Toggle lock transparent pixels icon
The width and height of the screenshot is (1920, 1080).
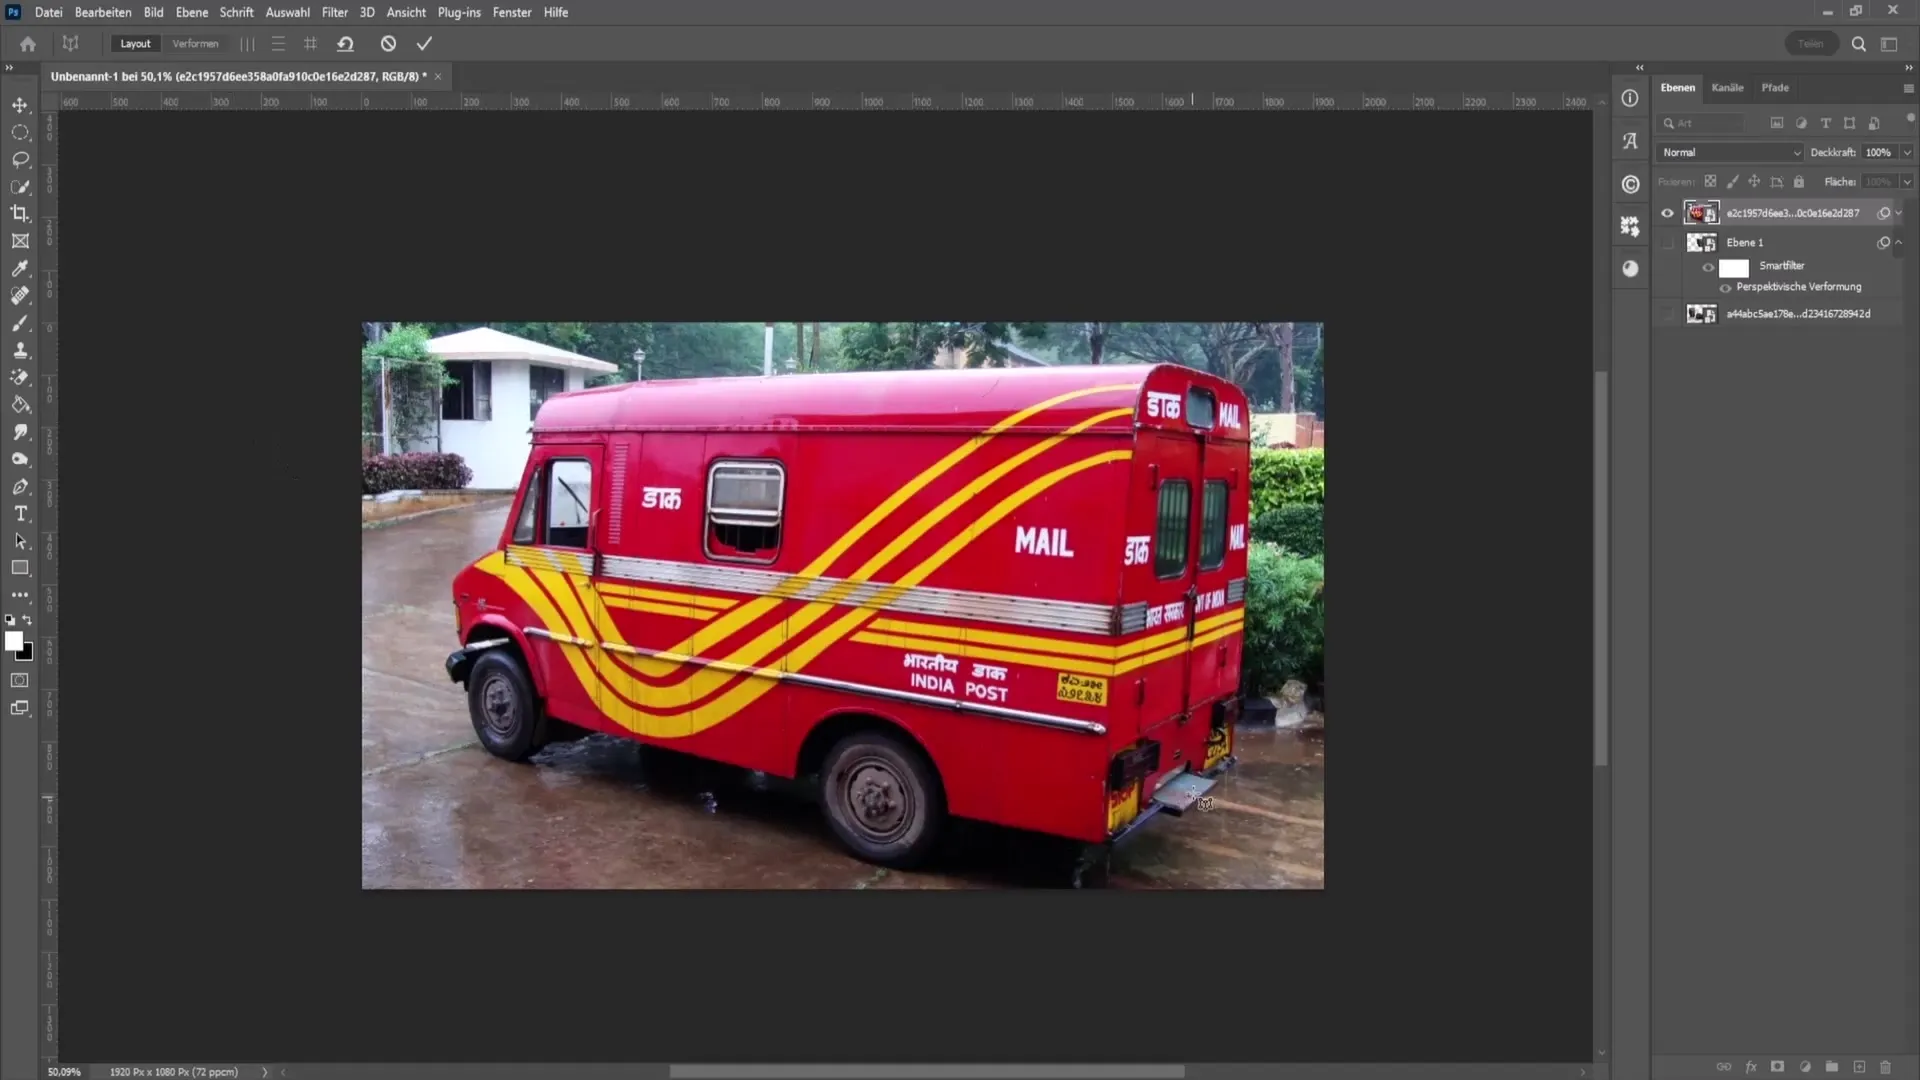pos(1710,181)
